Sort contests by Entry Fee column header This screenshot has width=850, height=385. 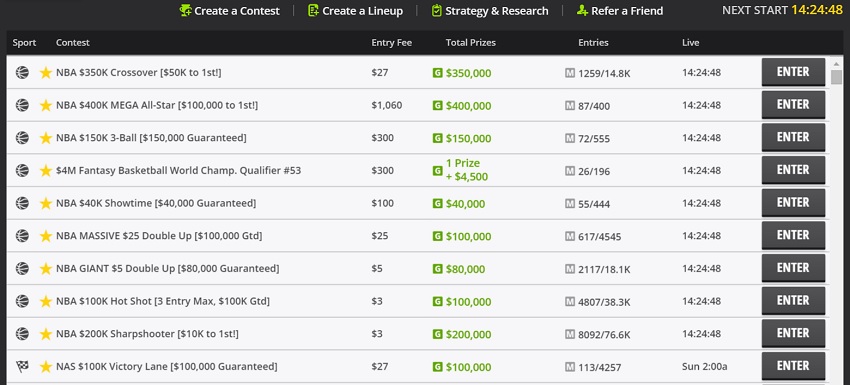[391, 42]
